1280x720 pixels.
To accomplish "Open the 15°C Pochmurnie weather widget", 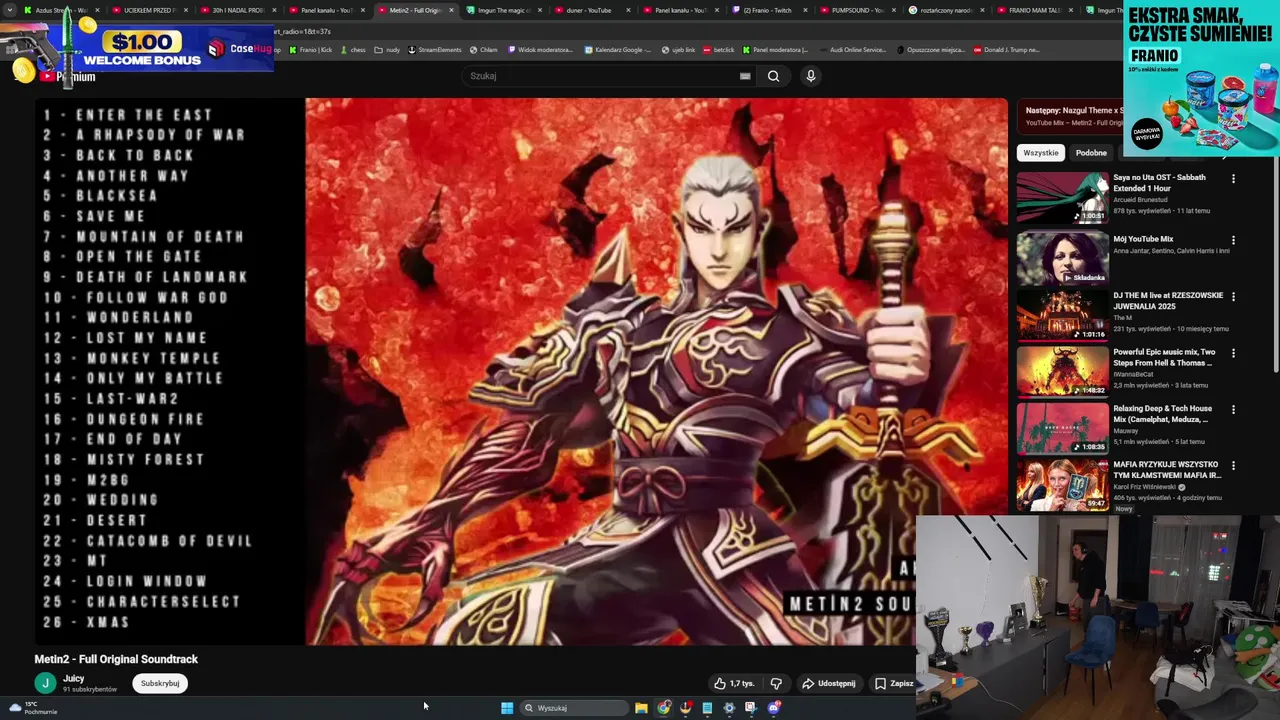I will click(32, 708).
